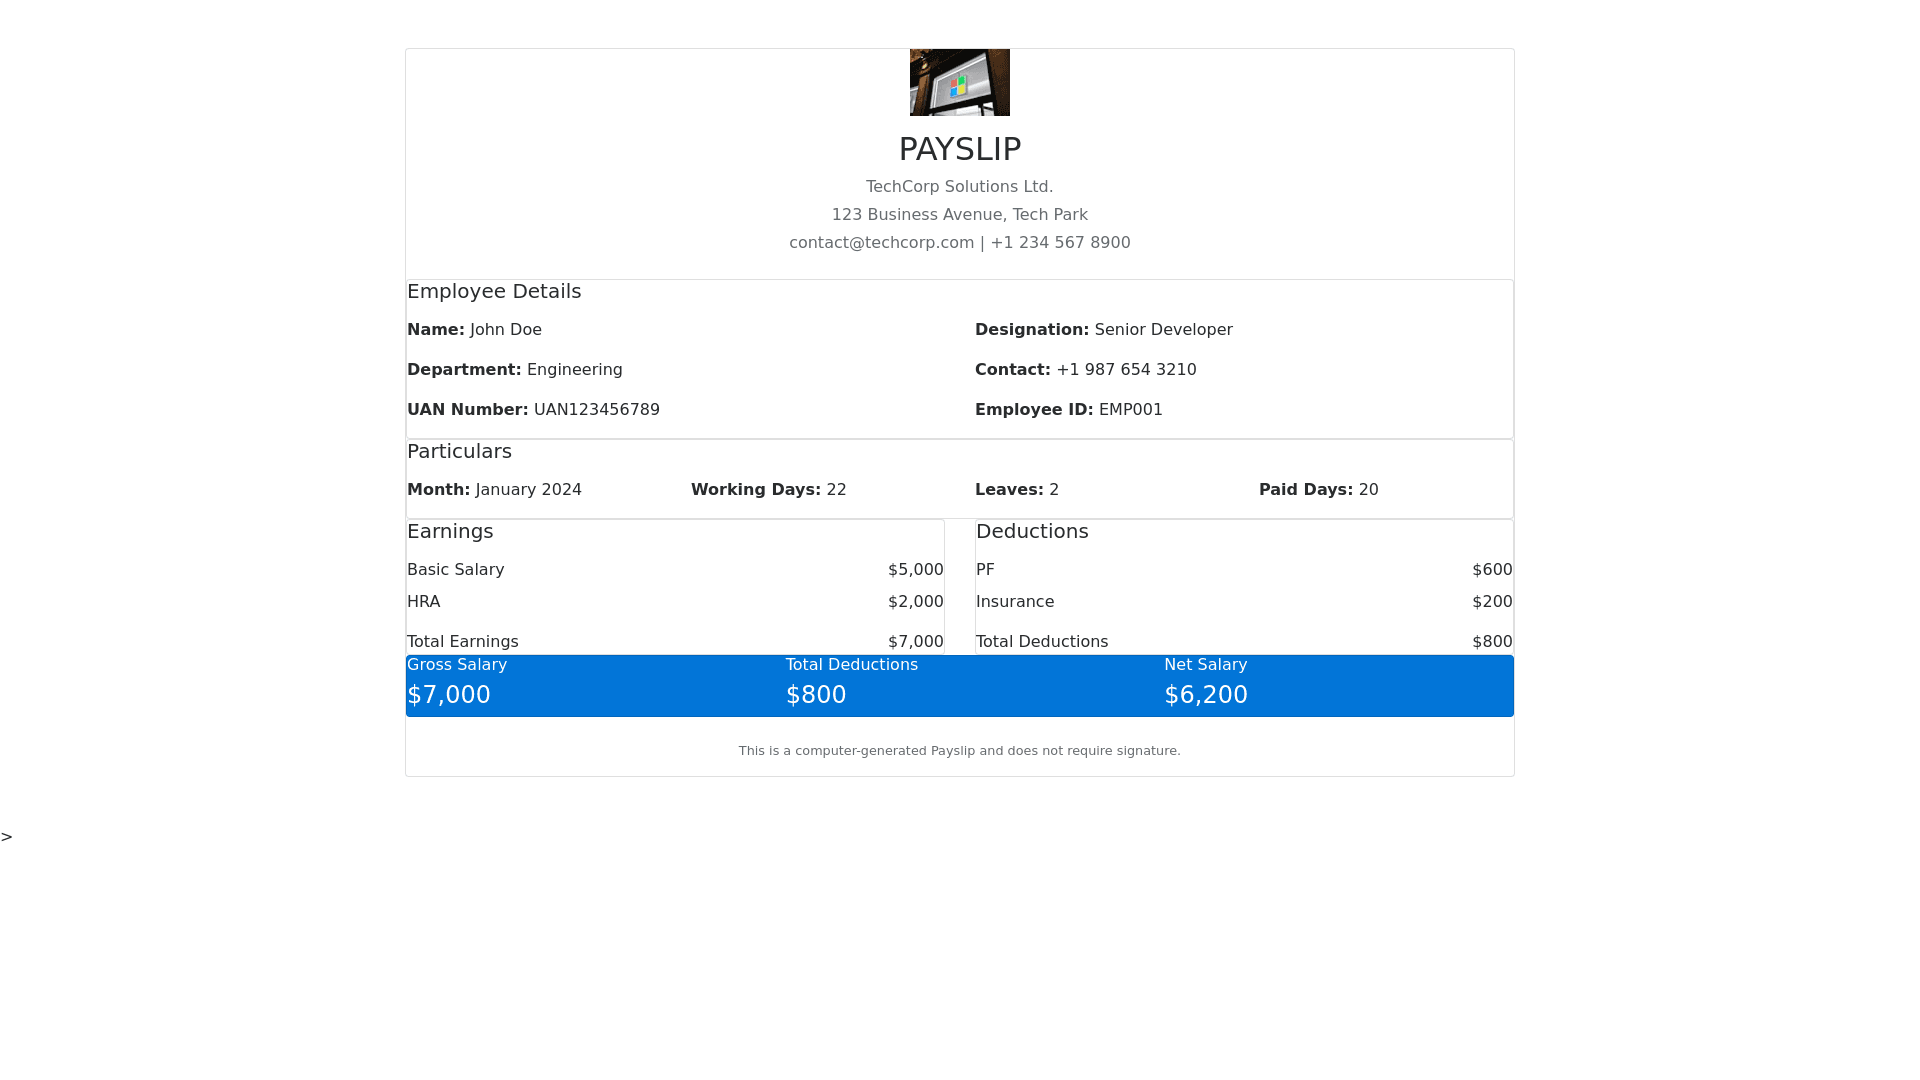Click the Designation Senior Developer field
Viewport: 1920px width, 1080px height.
pyautogui.click(x=1103, y=330)
